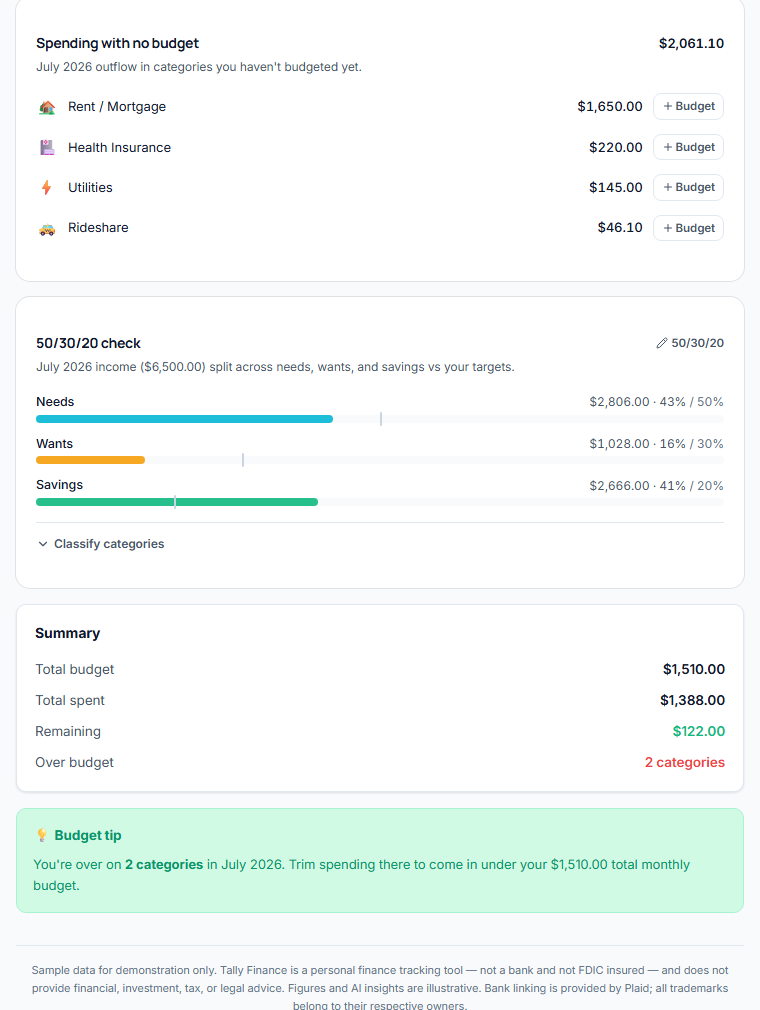Add a budget for Utilities
The width and height of the screenshot is (760, 1010).
coord(689,187)
